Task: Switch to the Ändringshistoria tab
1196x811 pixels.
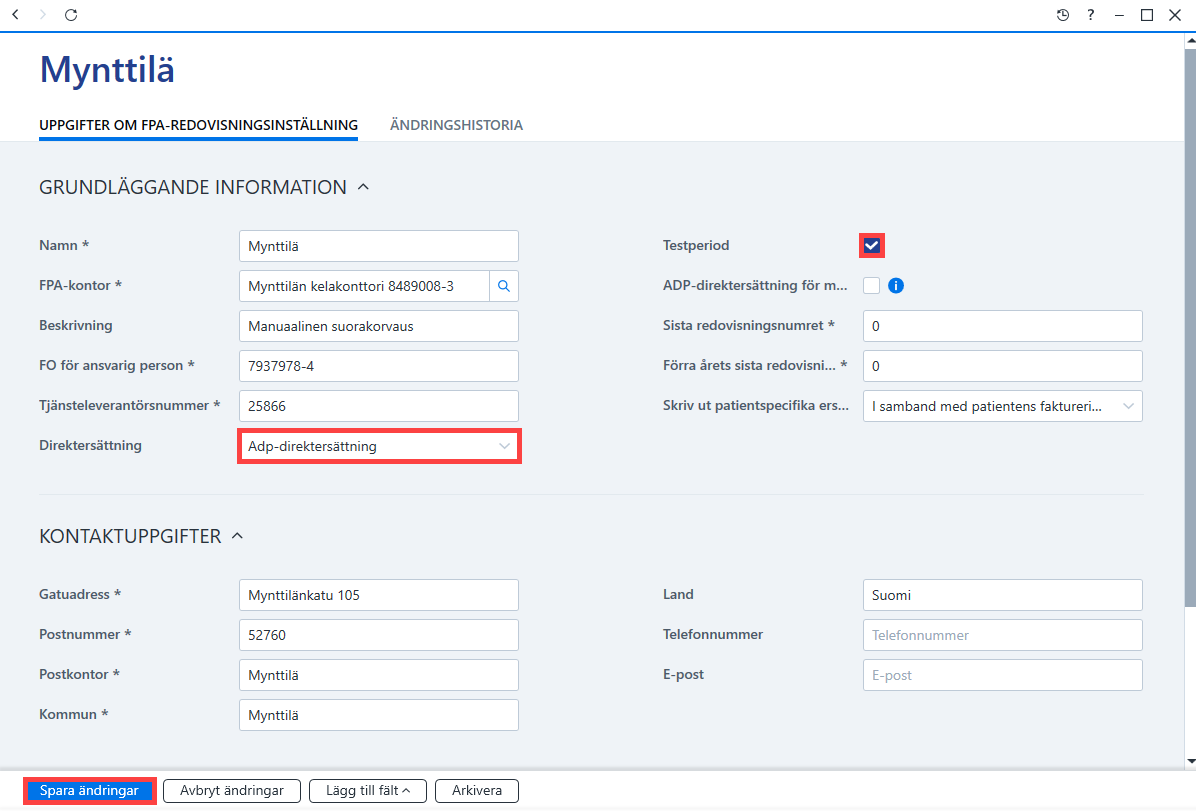Action: click(456, 125)
